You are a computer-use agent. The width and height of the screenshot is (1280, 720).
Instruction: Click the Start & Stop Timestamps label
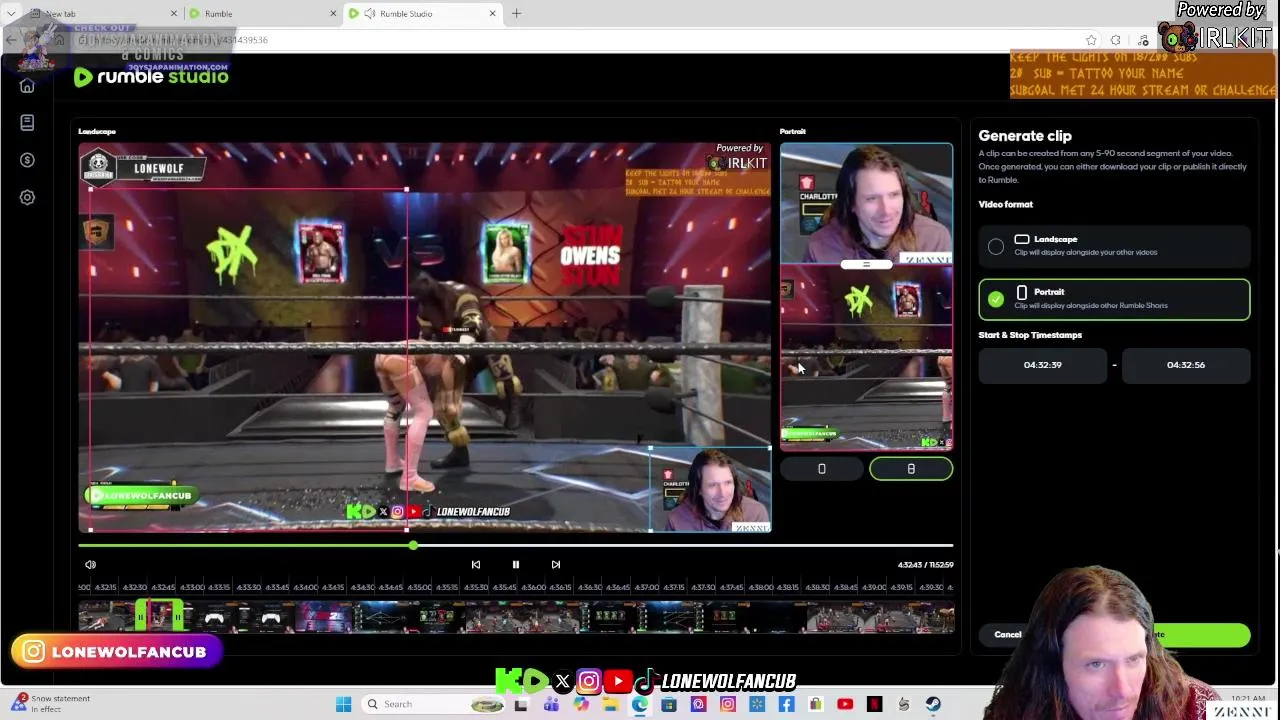(x=1030, y=335)
